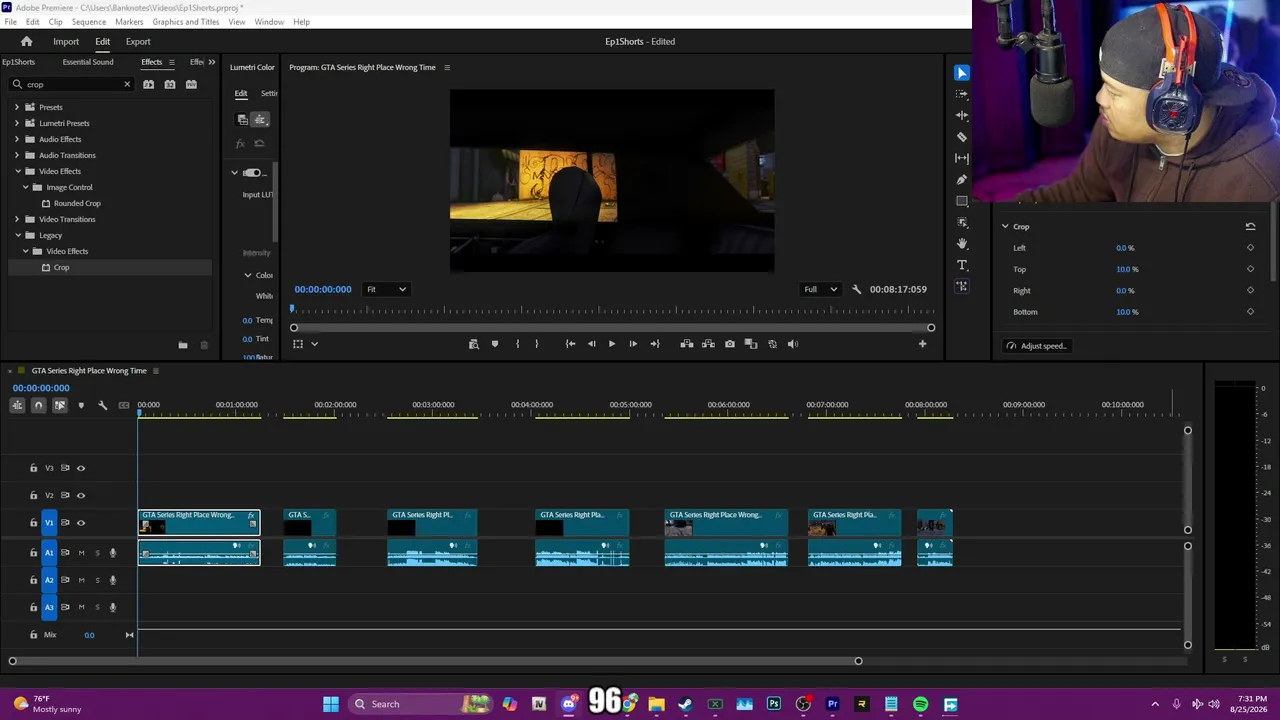This screenshot has width=1280, height=720.
Task: Click the Windows Start button
Action: (331, 704)
